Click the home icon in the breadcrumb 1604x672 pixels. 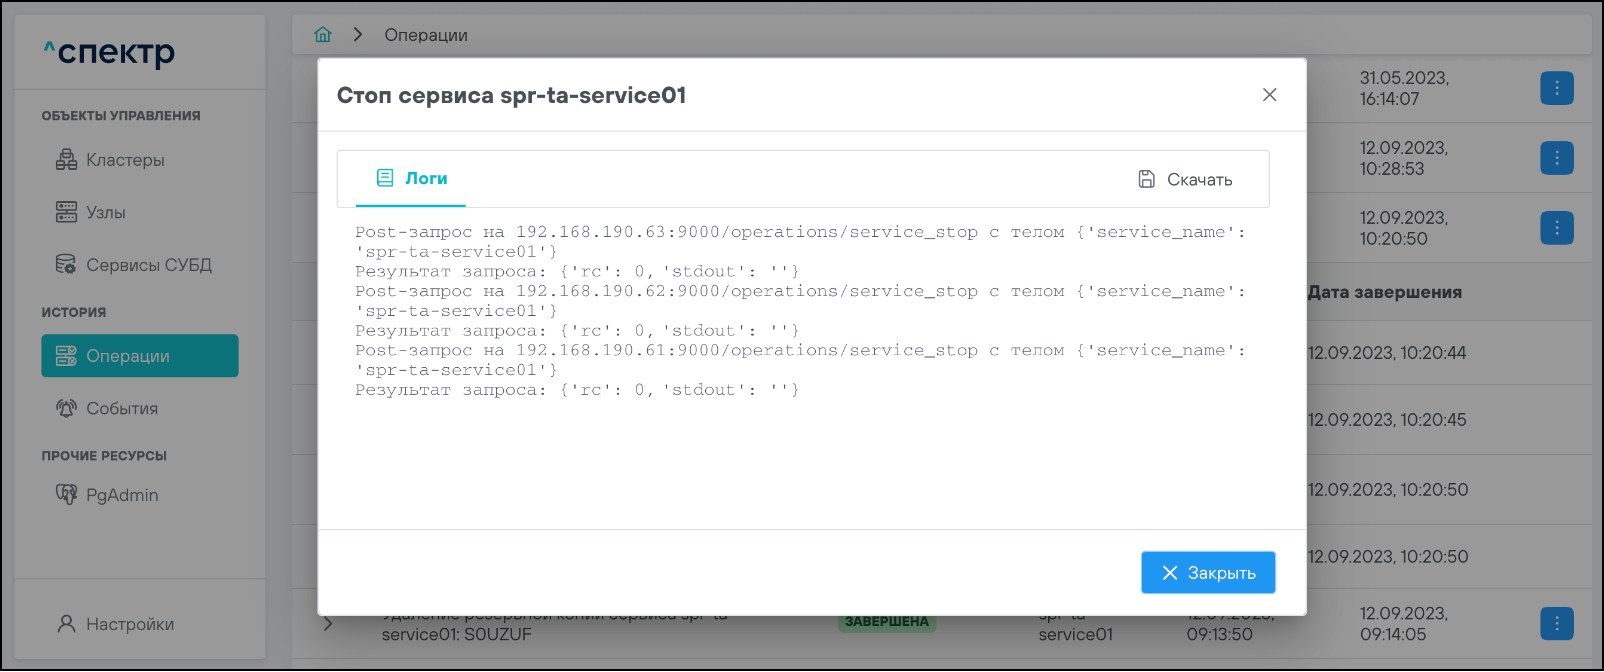pyautogui.click(x=322, y=35)
